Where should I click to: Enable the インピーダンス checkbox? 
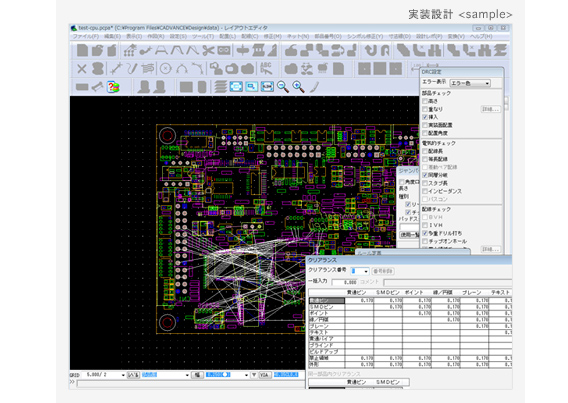pyautogui.click(x=425, y=191)
